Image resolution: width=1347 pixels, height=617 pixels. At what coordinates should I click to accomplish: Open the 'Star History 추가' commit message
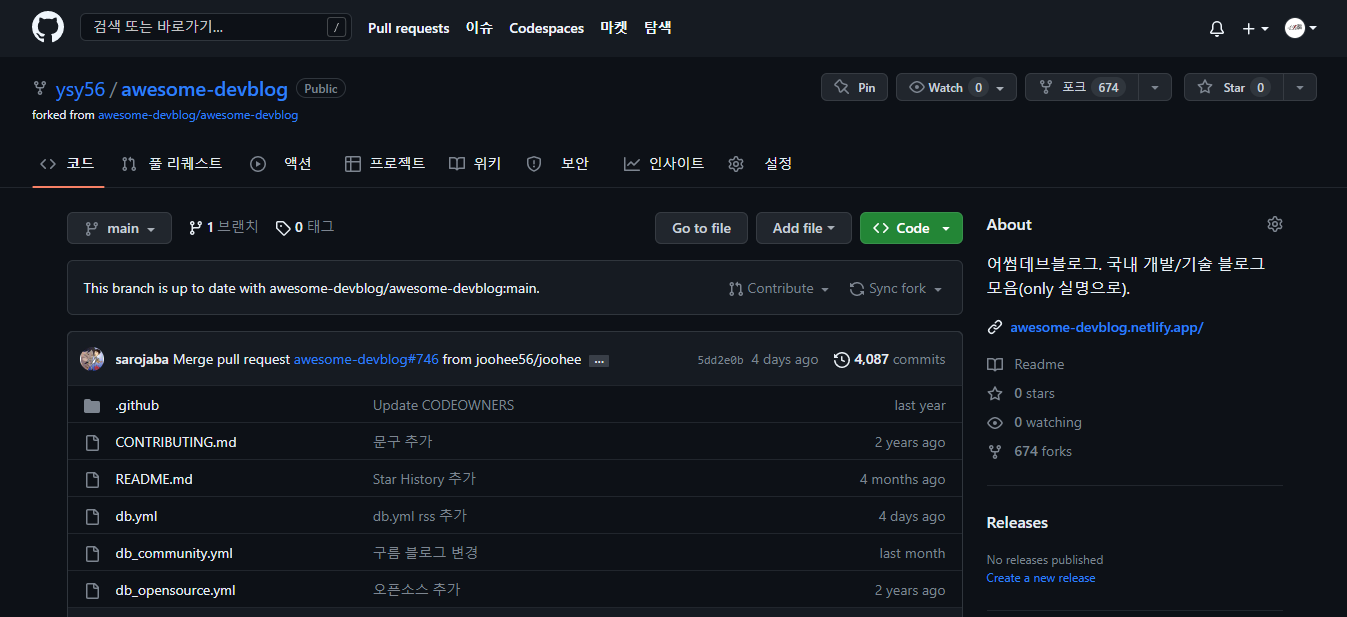[424, 479]
